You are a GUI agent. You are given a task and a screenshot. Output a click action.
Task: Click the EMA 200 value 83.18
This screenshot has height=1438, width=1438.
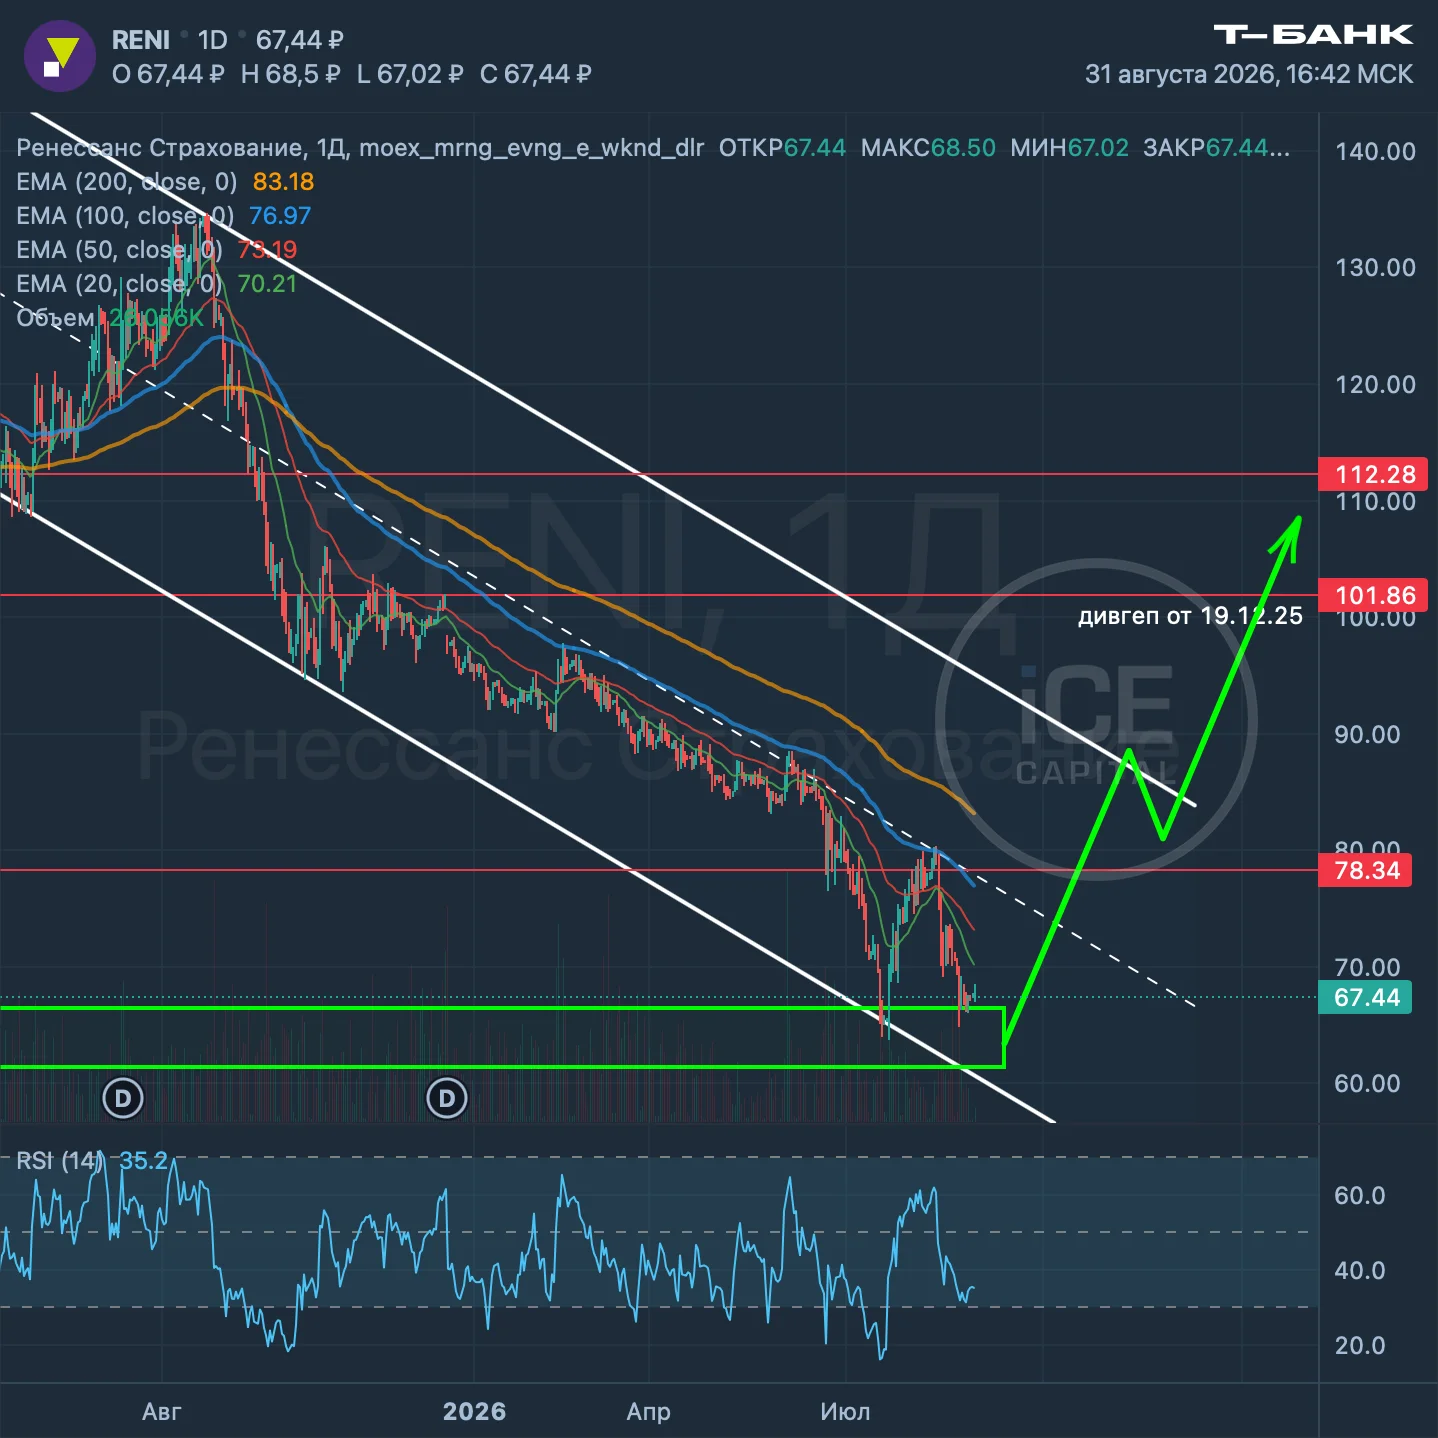pyautogui.click(x=283, y=182)
